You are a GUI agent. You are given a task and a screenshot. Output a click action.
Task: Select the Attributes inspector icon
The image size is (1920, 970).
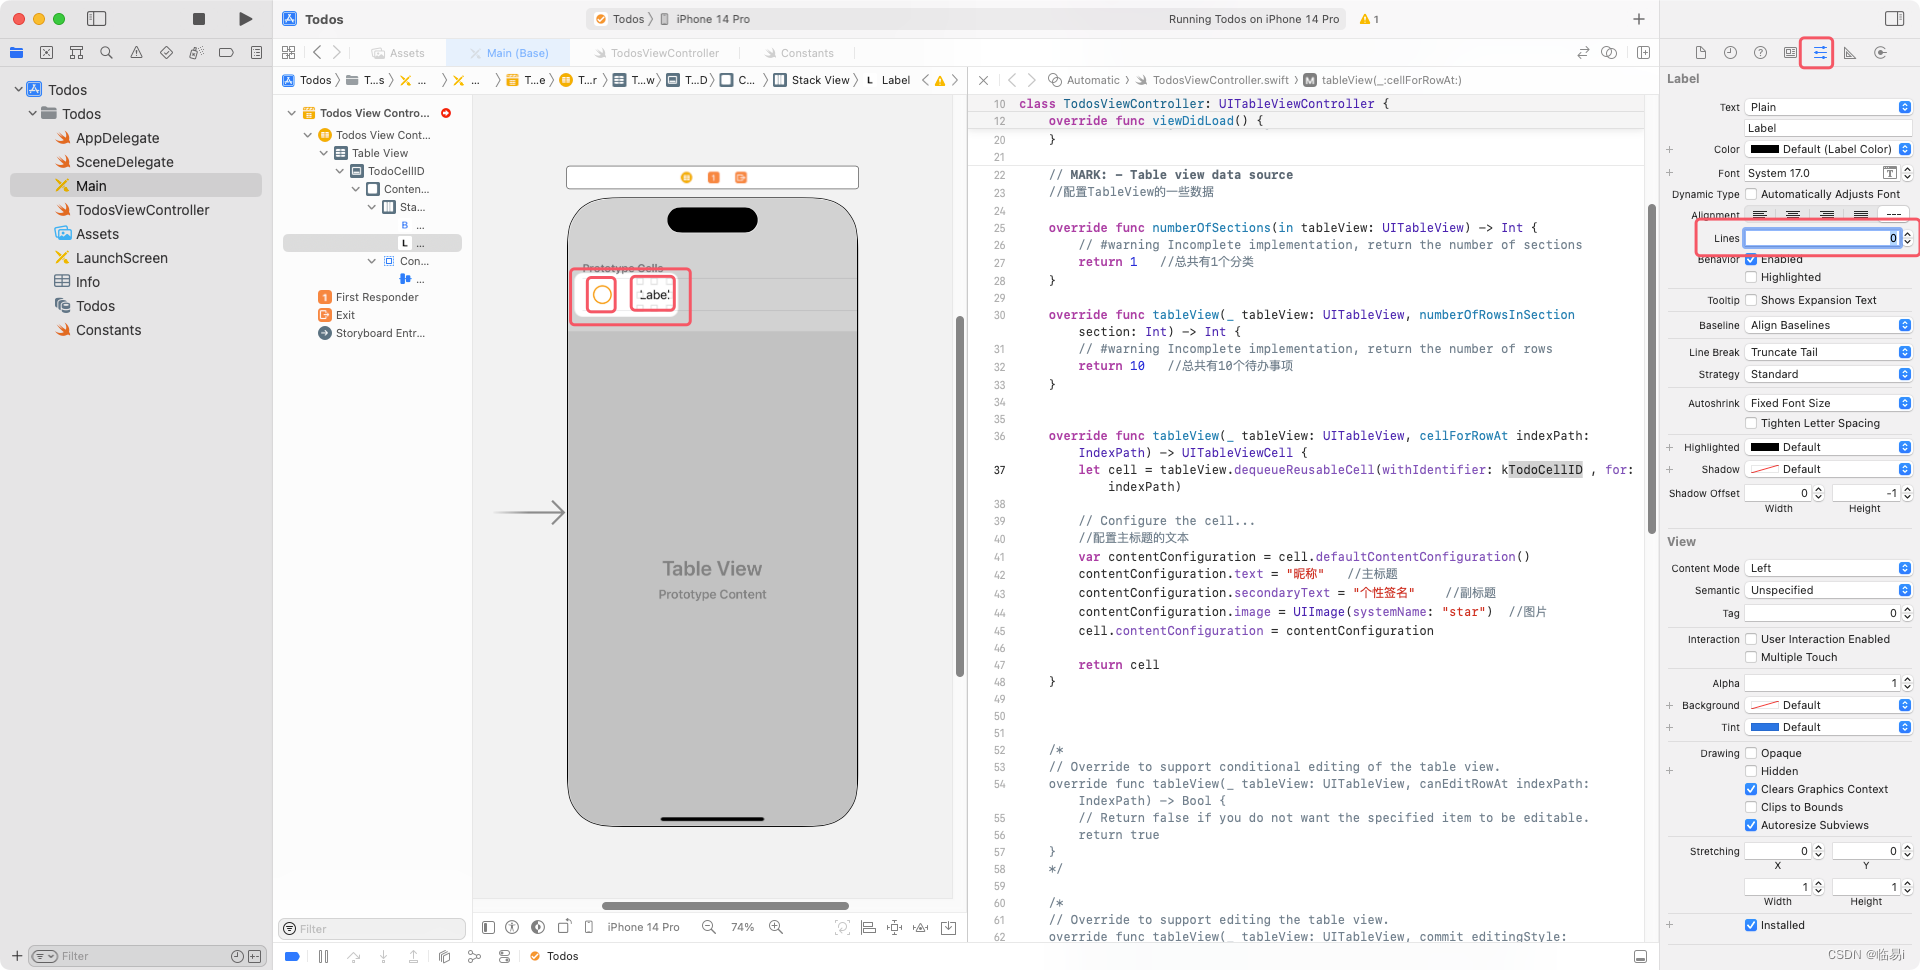pyautogui.click(x=1820, y=53)
